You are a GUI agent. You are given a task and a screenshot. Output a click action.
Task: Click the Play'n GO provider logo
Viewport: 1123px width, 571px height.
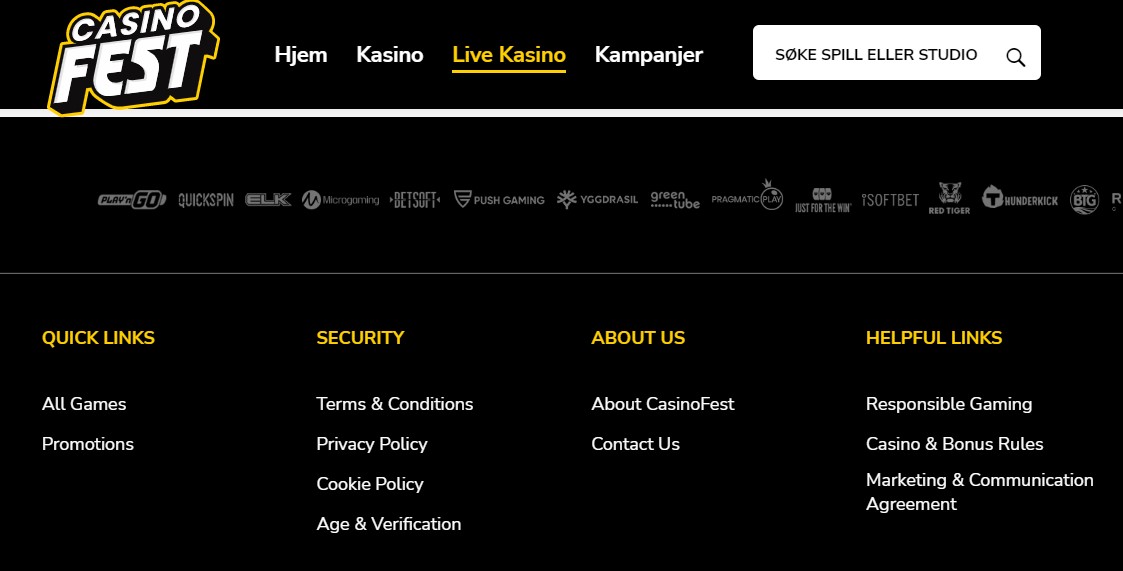[x=132, y=200]
